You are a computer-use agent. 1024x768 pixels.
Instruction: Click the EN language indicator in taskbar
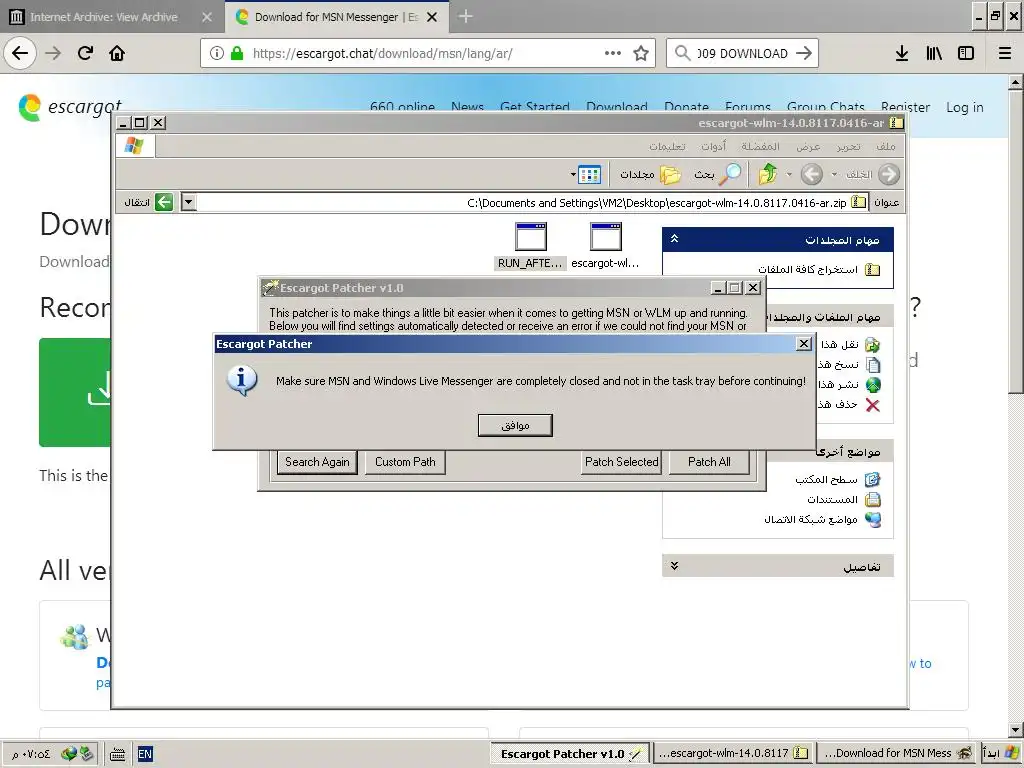(144, 754)
